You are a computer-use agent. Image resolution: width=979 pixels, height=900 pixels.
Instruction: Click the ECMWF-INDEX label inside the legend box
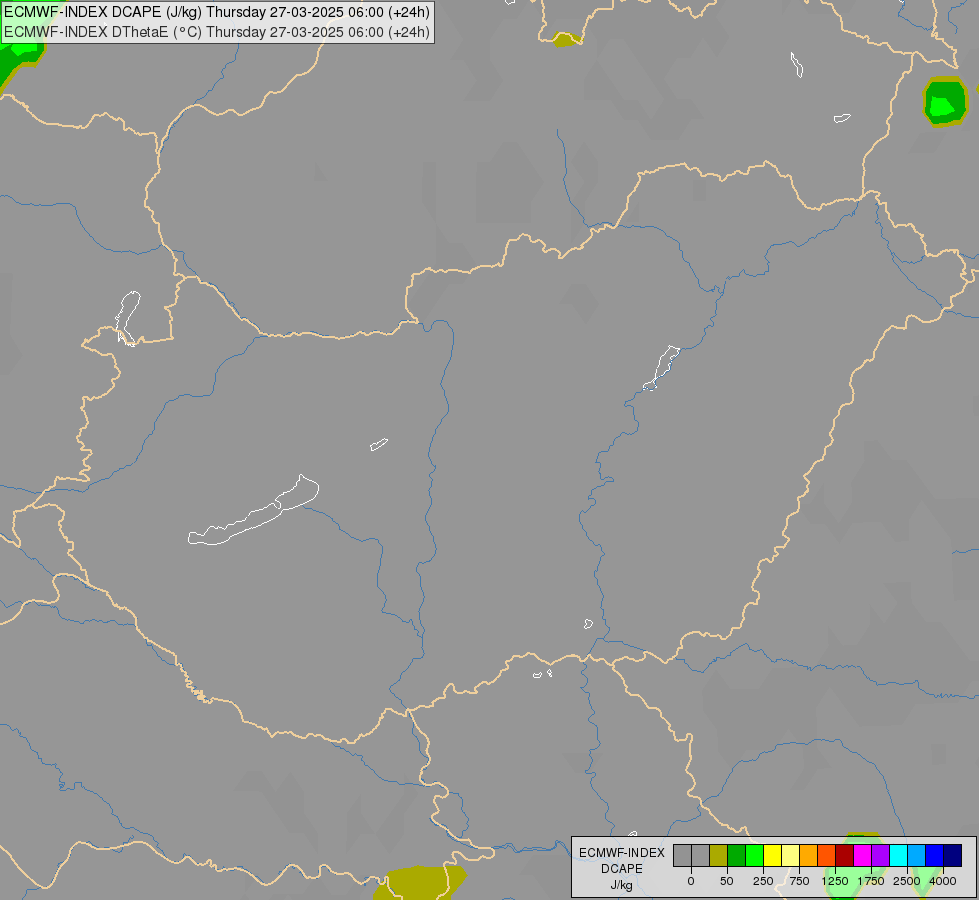tap(622, 853)
